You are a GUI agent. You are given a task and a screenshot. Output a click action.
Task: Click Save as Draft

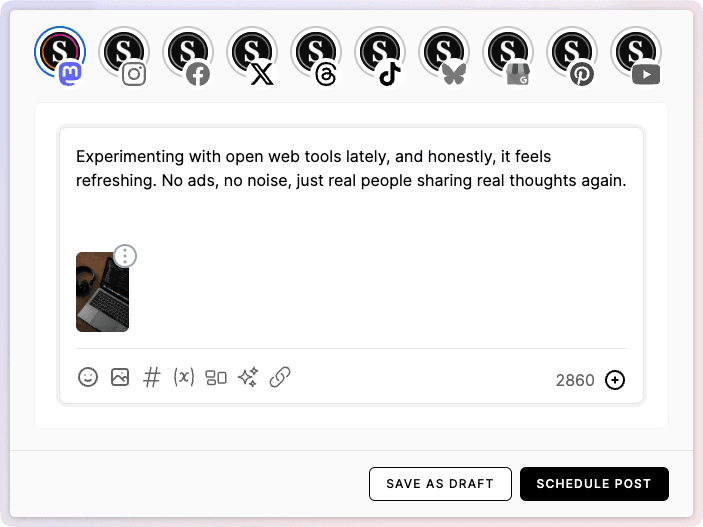click(x=440, y=484)
